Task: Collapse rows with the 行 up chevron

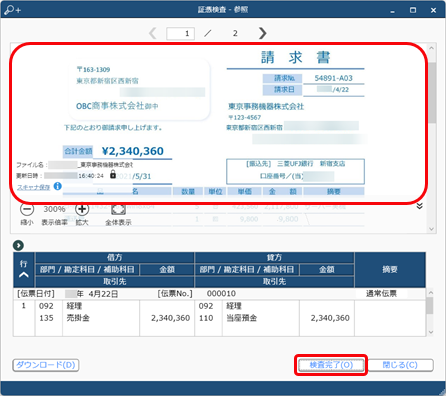Action: (x=23, y=275)
